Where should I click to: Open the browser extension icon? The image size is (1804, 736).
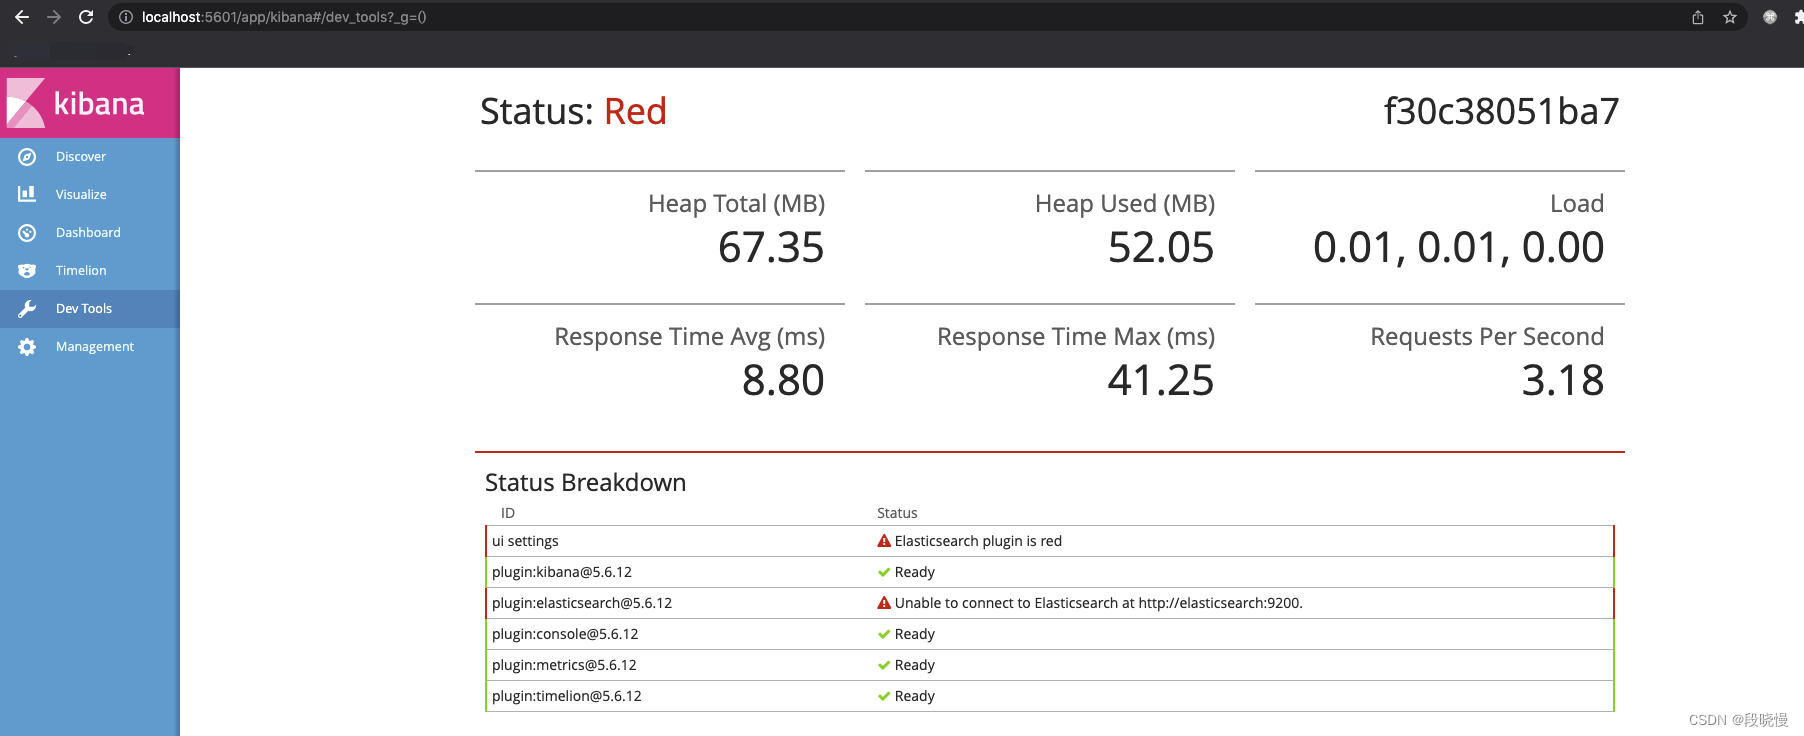click(x=1770, y=17)
